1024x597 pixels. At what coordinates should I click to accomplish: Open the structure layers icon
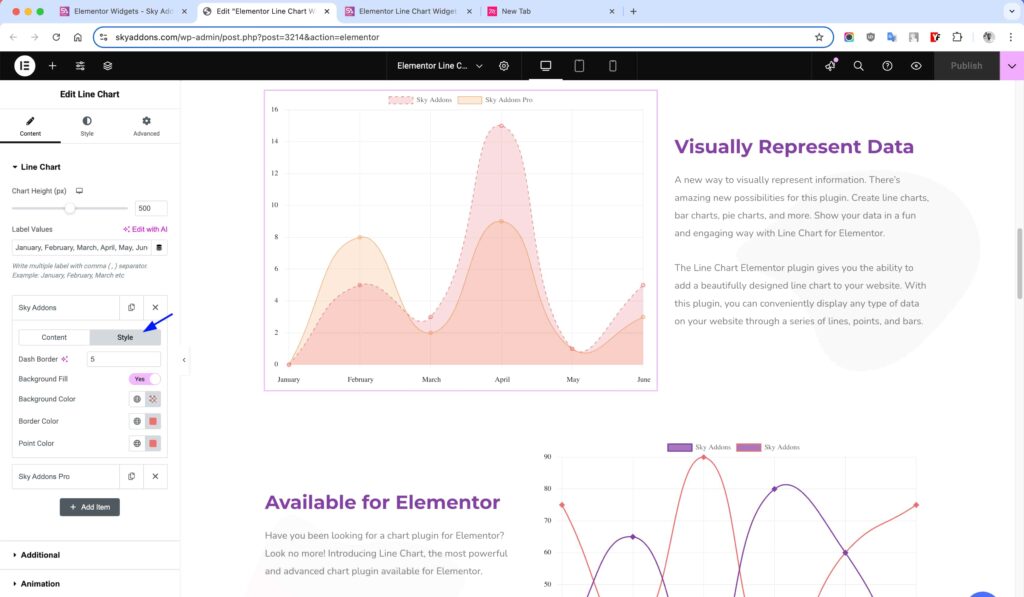click(x=108, y=65)
